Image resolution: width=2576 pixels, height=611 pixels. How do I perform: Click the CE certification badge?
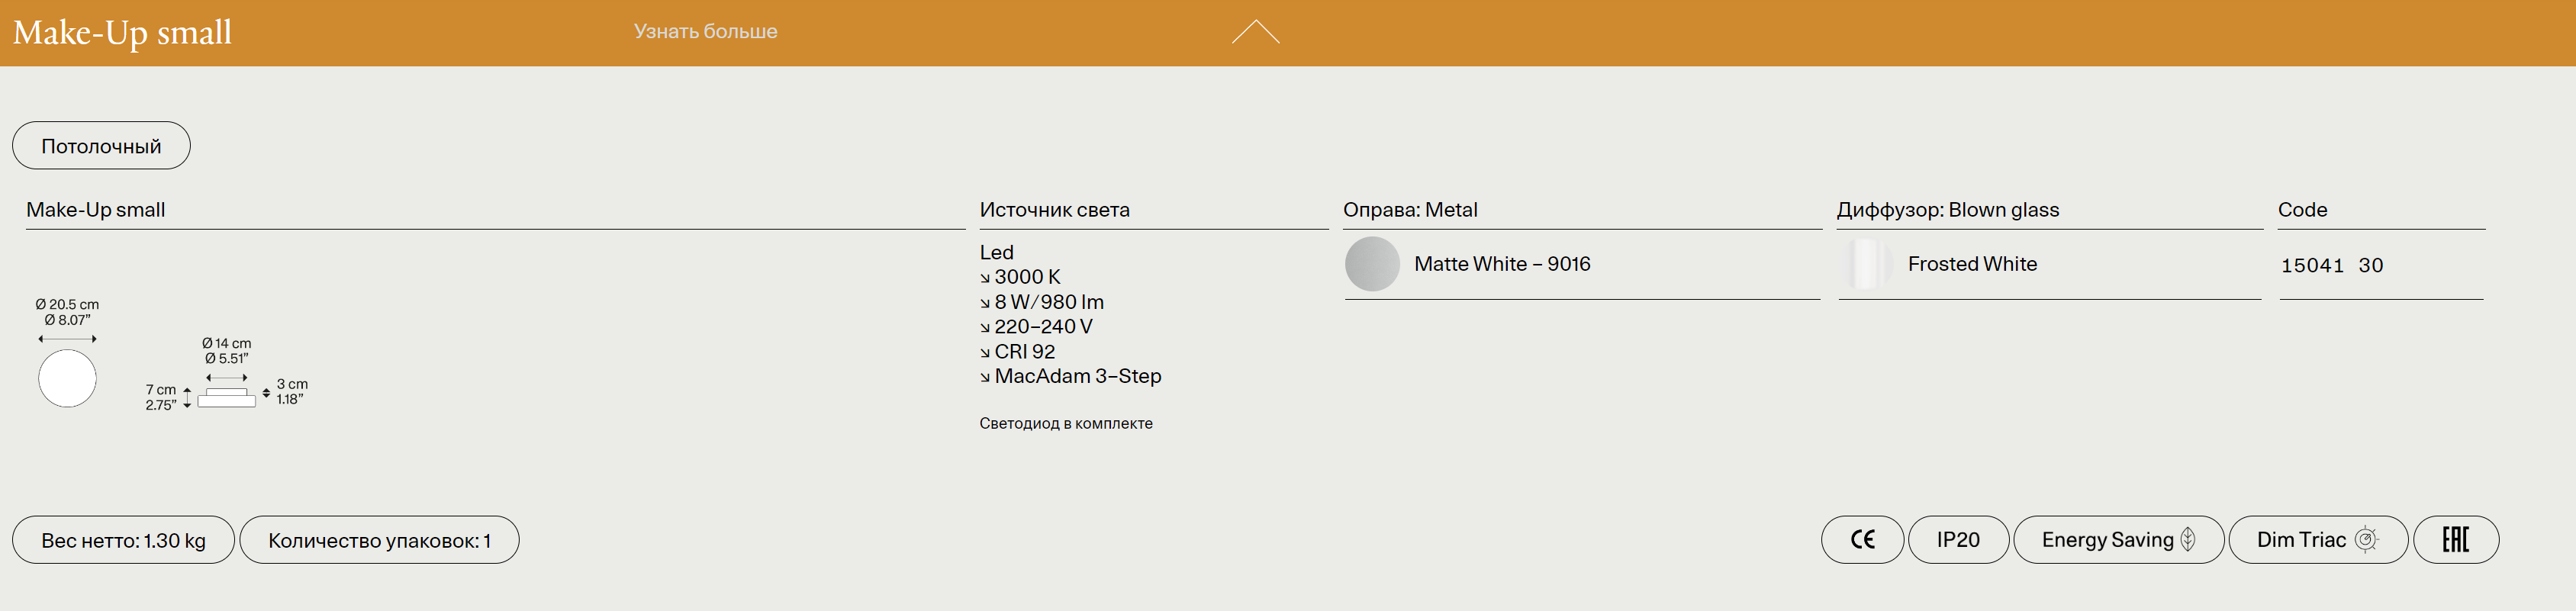(1861, 540)
